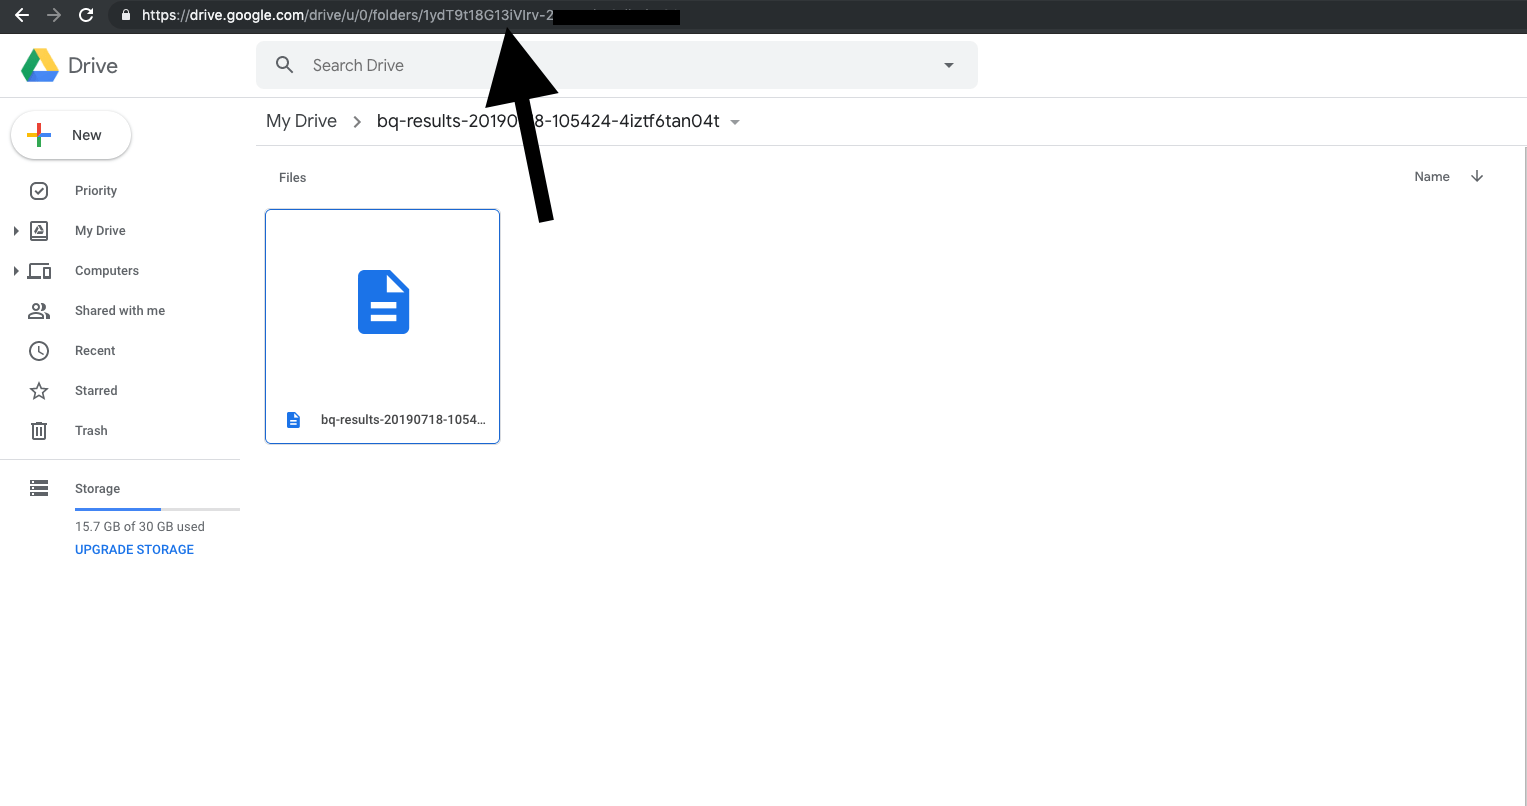The width and height of the screenshot is (1527, 806).
Task: Click the browser forward arrow
Action: click(54, 15)
